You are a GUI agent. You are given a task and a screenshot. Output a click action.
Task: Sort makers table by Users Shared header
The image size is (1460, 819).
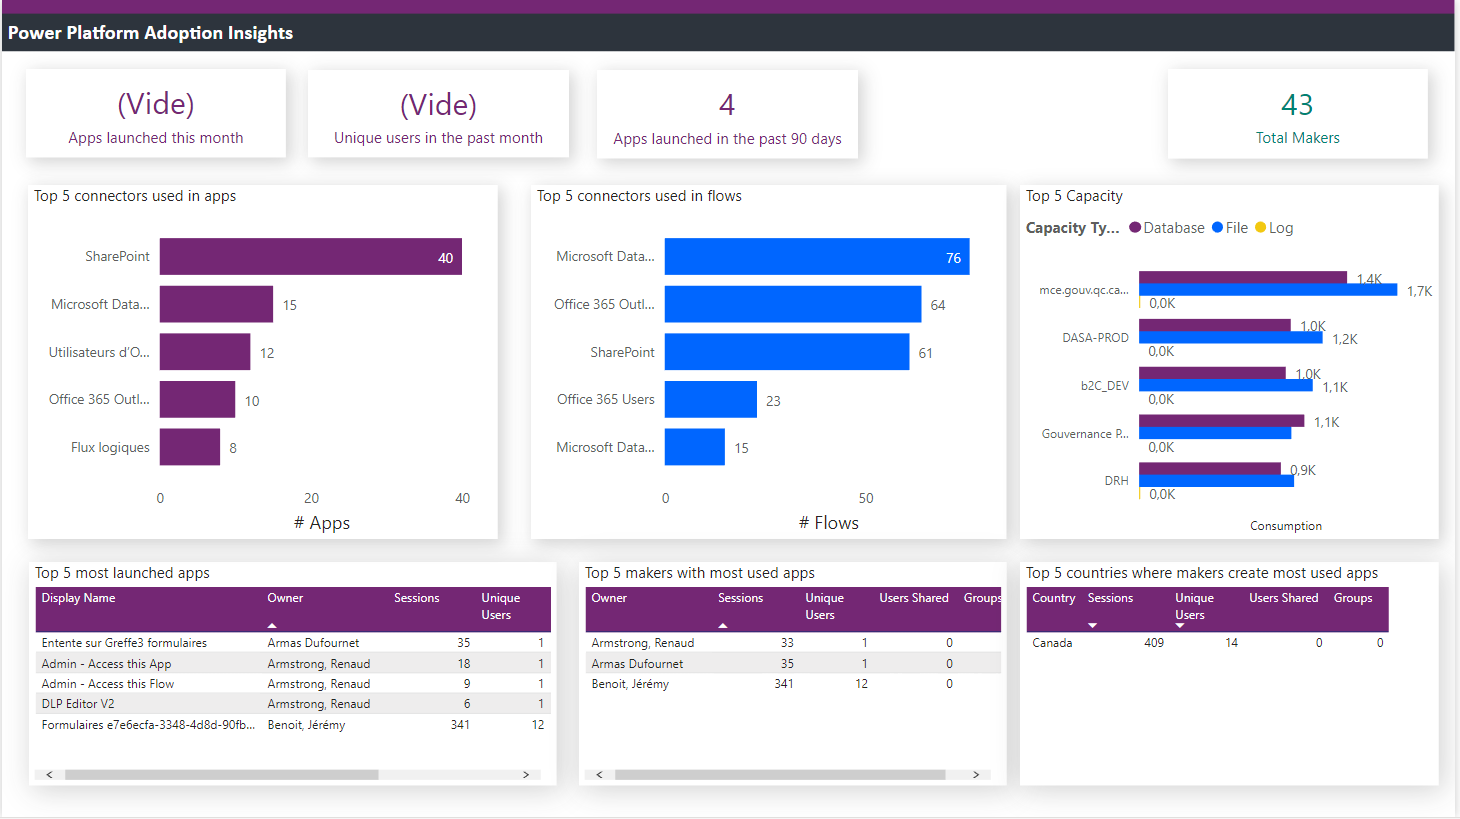[x=914, y=598]
